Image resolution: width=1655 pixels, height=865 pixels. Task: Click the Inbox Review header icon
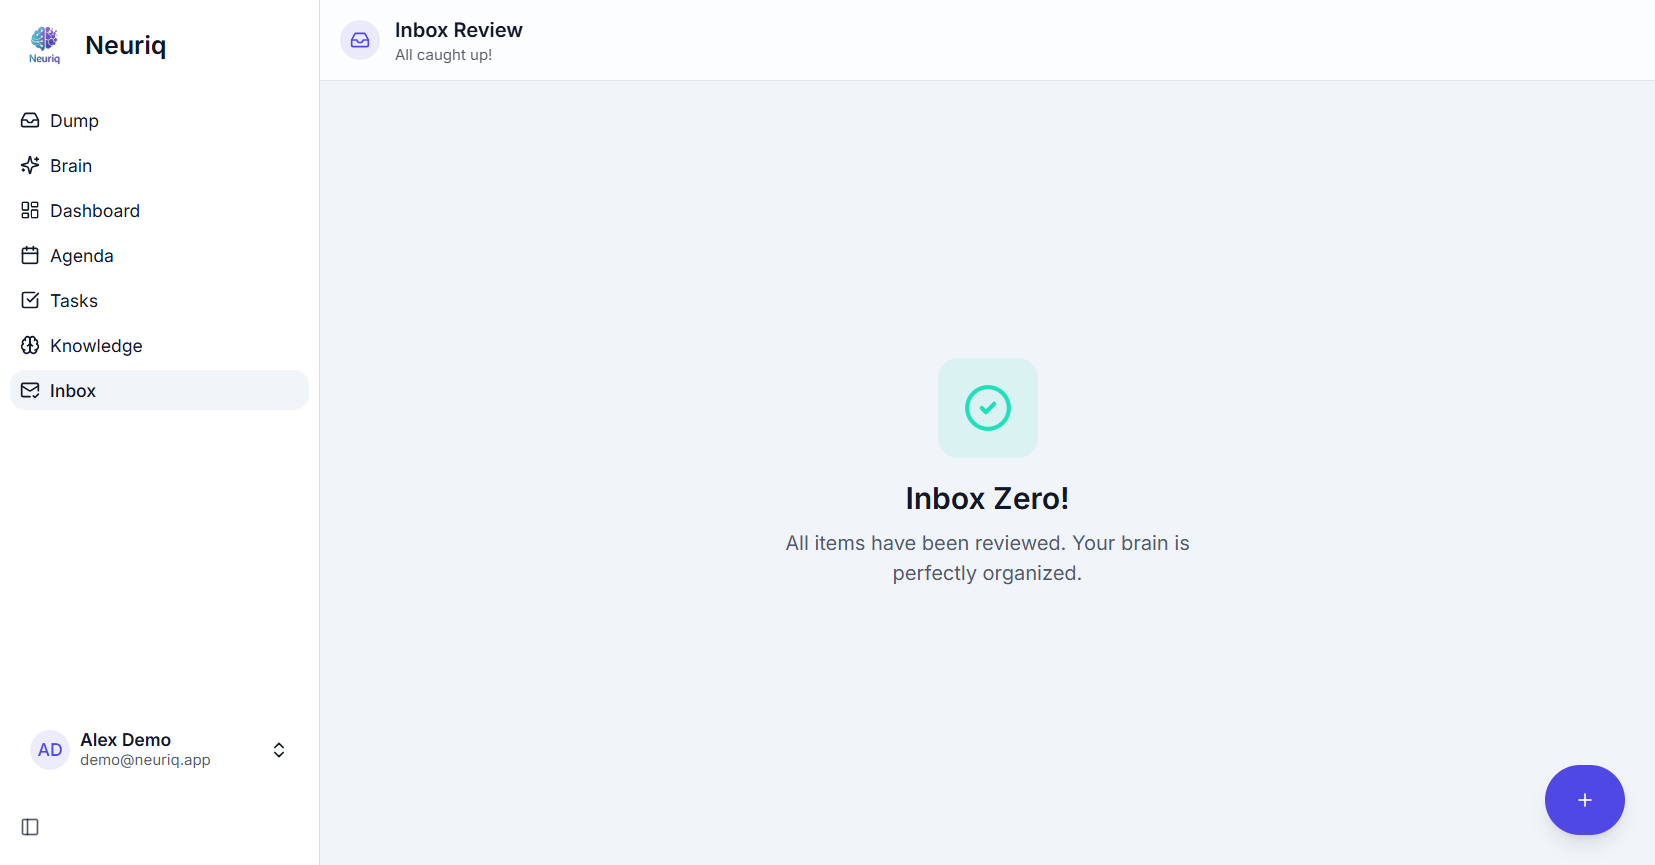pos(360,40)
